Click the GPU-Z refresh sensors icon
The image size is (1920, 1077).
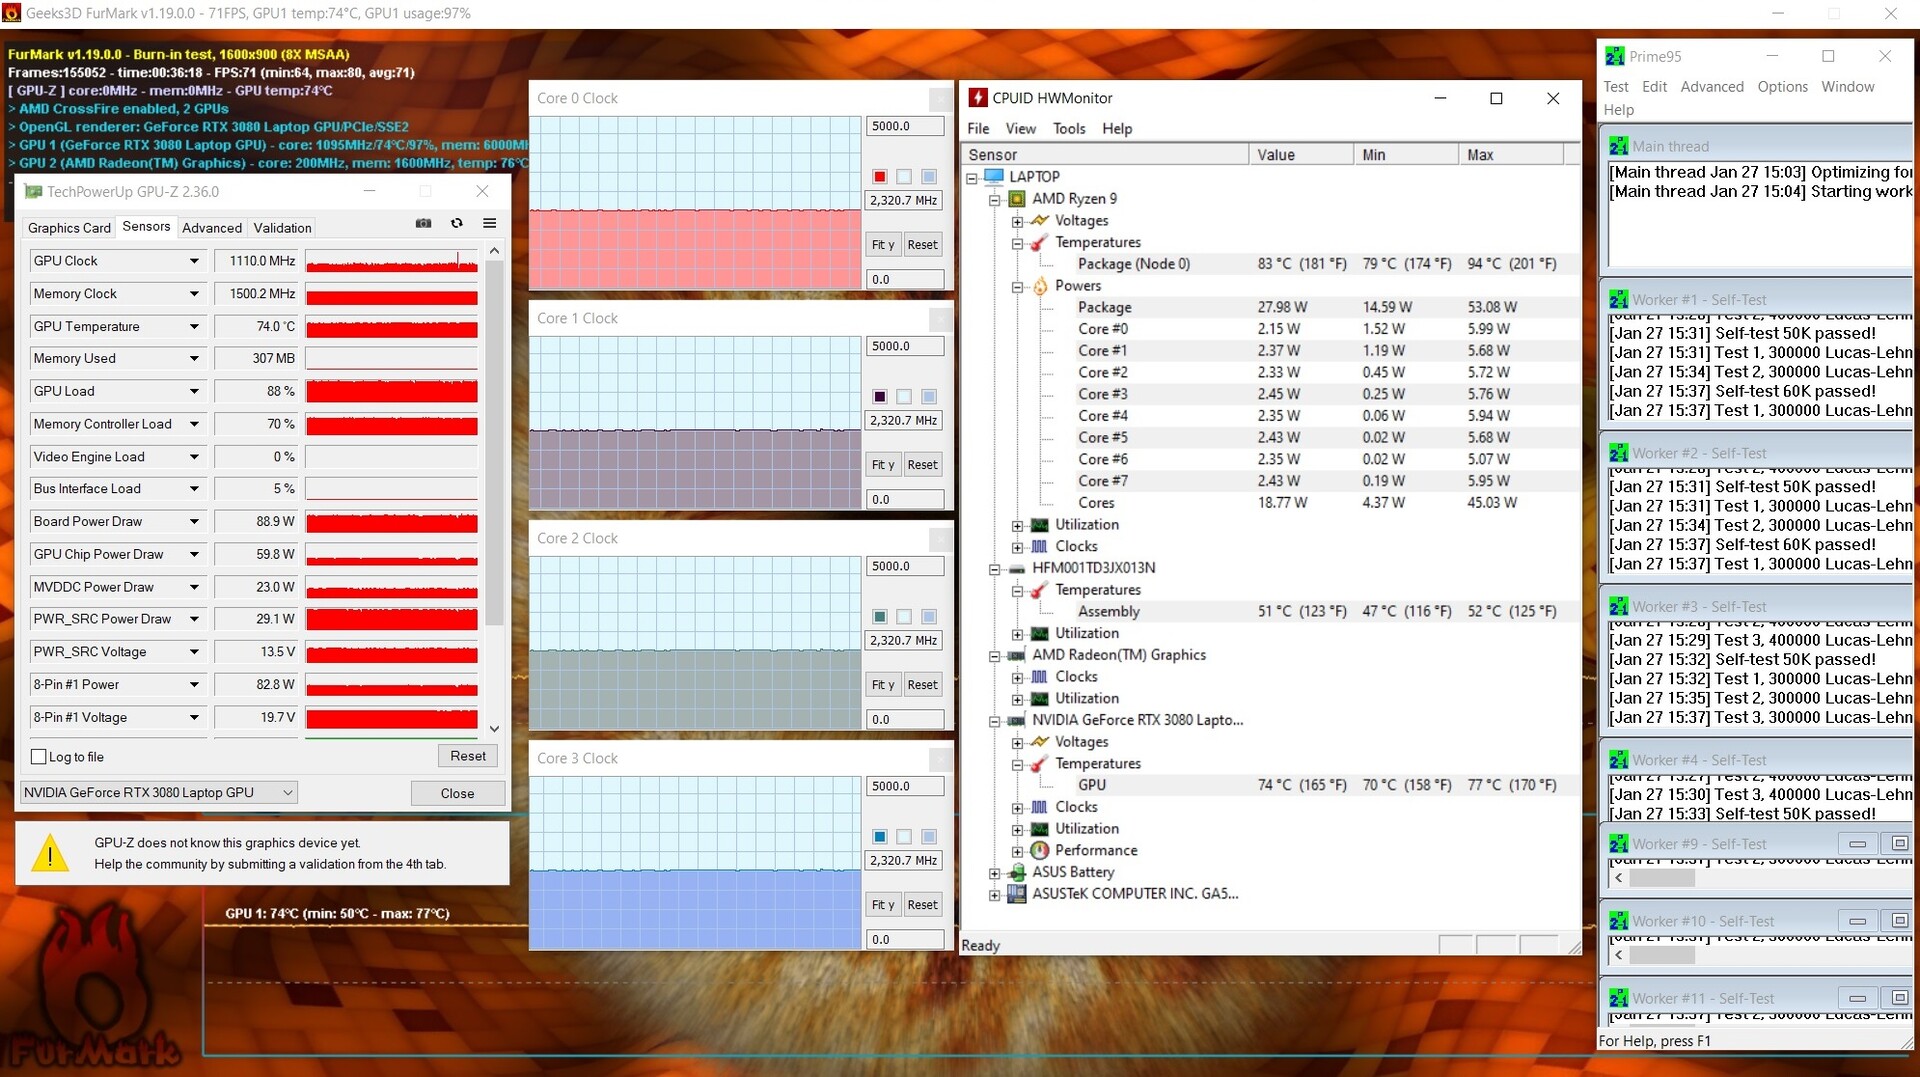[457, 223]
